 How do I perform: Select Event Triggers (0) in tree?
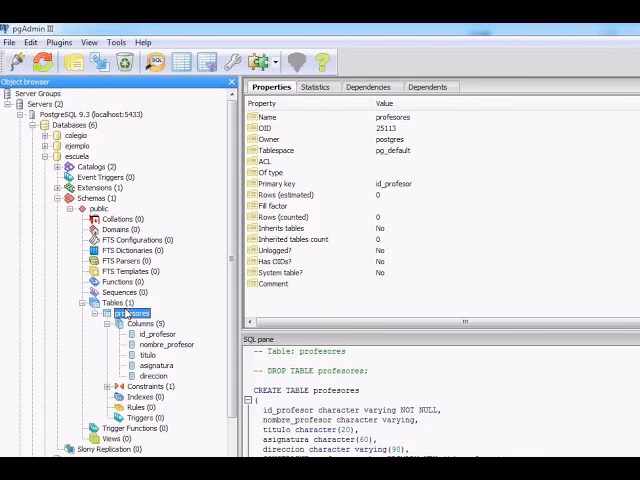tap(106, 177)
